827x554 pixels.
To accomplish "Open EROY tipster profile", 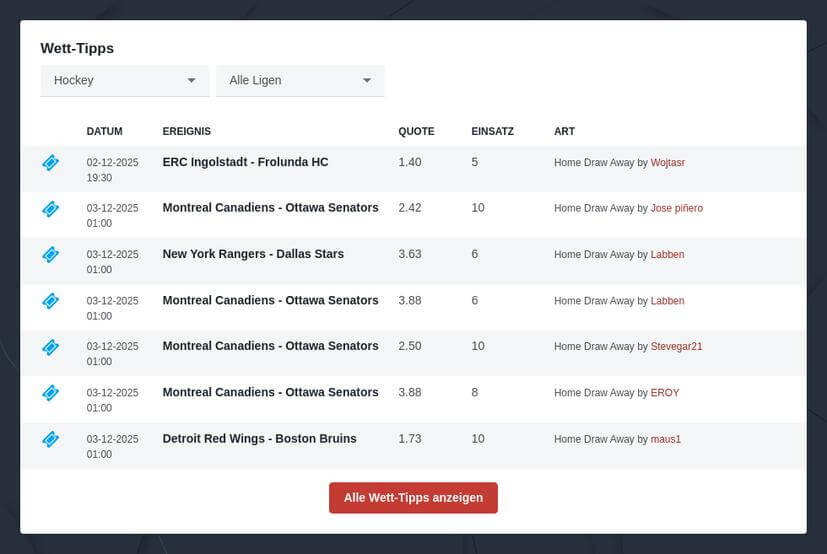I will click(664, 392).
